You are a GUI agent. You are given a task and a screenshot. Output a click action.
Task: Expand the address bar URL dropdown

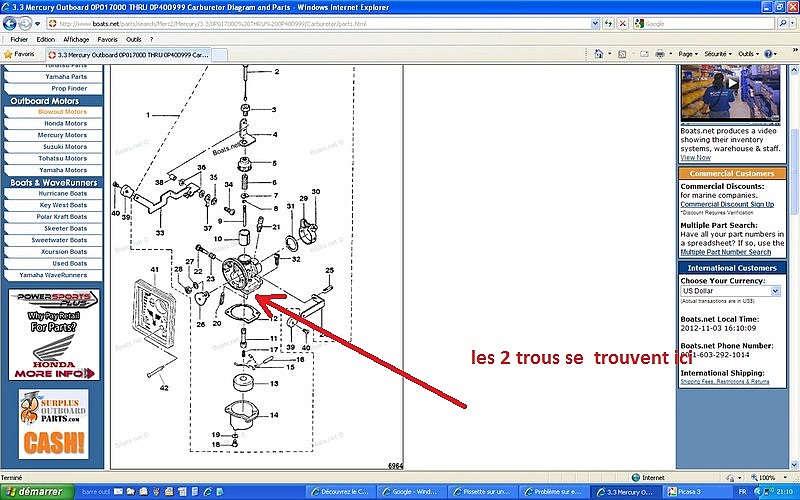coord(595,23)
